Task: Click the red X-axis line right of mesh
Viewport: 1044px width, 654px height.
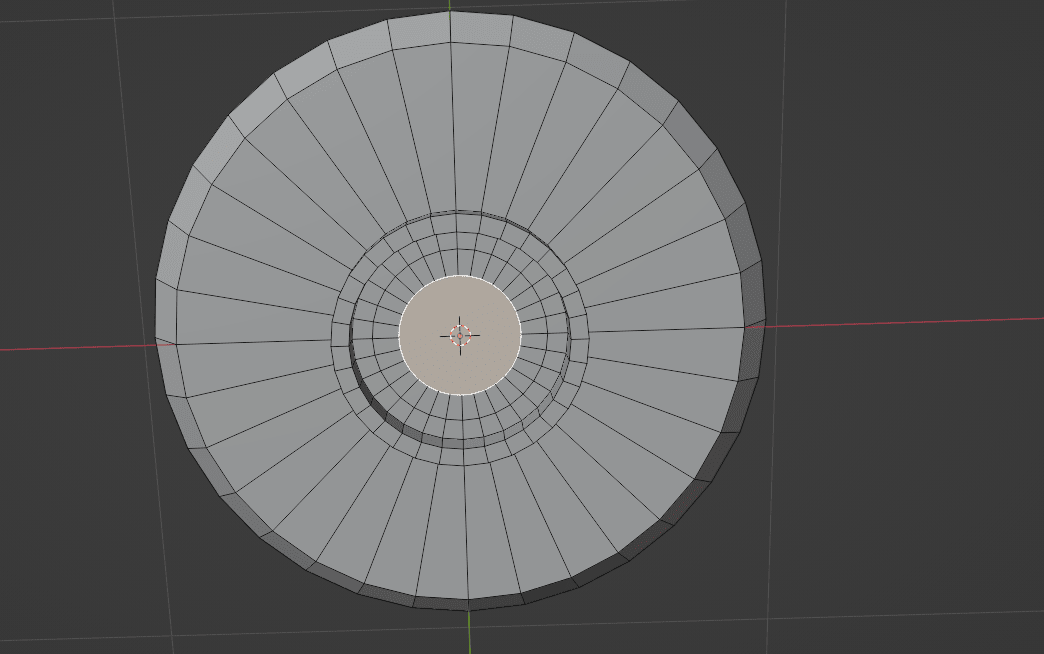Action: point(900,322)
